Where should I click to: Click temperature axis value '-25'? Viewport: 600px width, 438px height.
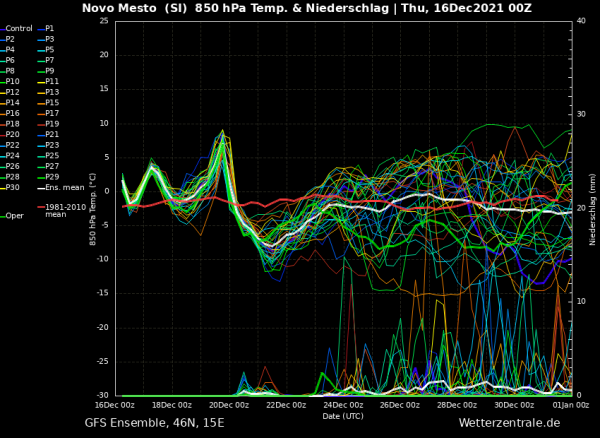102,361
